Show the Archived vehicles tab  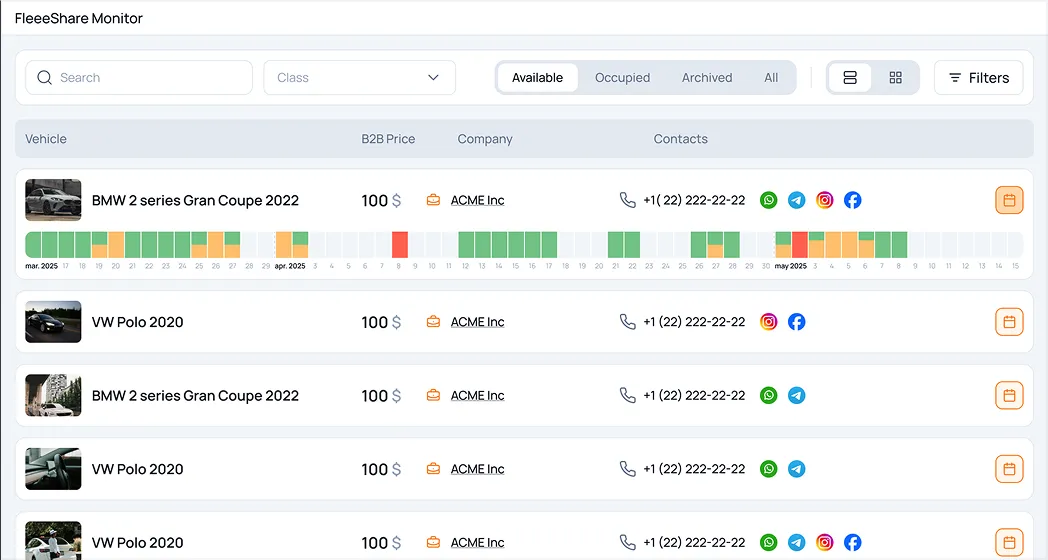click(x=706, y=78)
